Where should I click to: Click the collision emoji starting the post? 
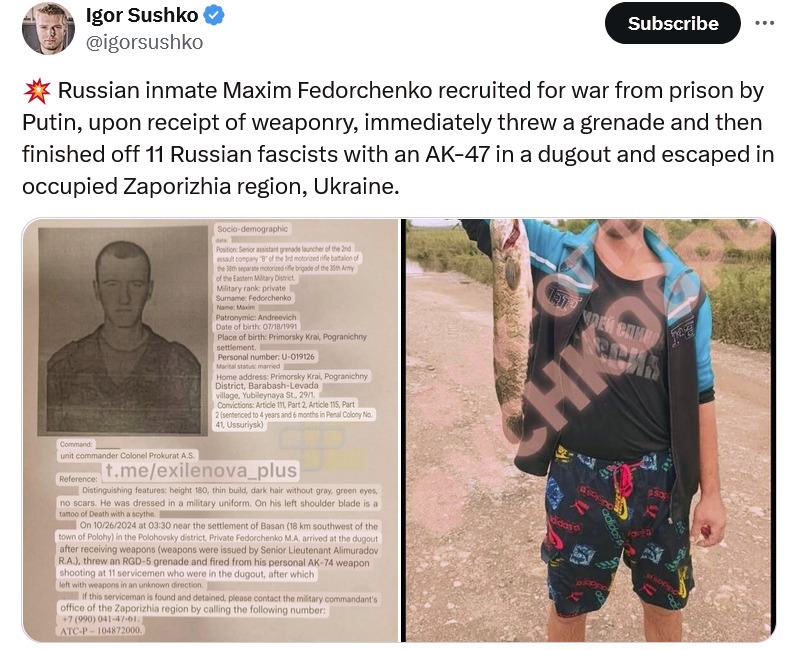37,91
